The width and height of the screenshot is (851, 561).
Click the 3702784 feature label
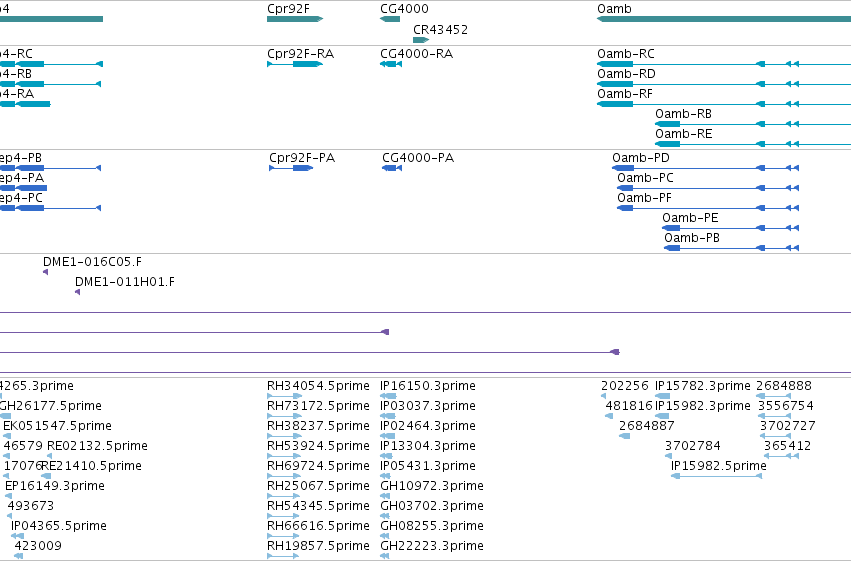(x=693, y=446)
